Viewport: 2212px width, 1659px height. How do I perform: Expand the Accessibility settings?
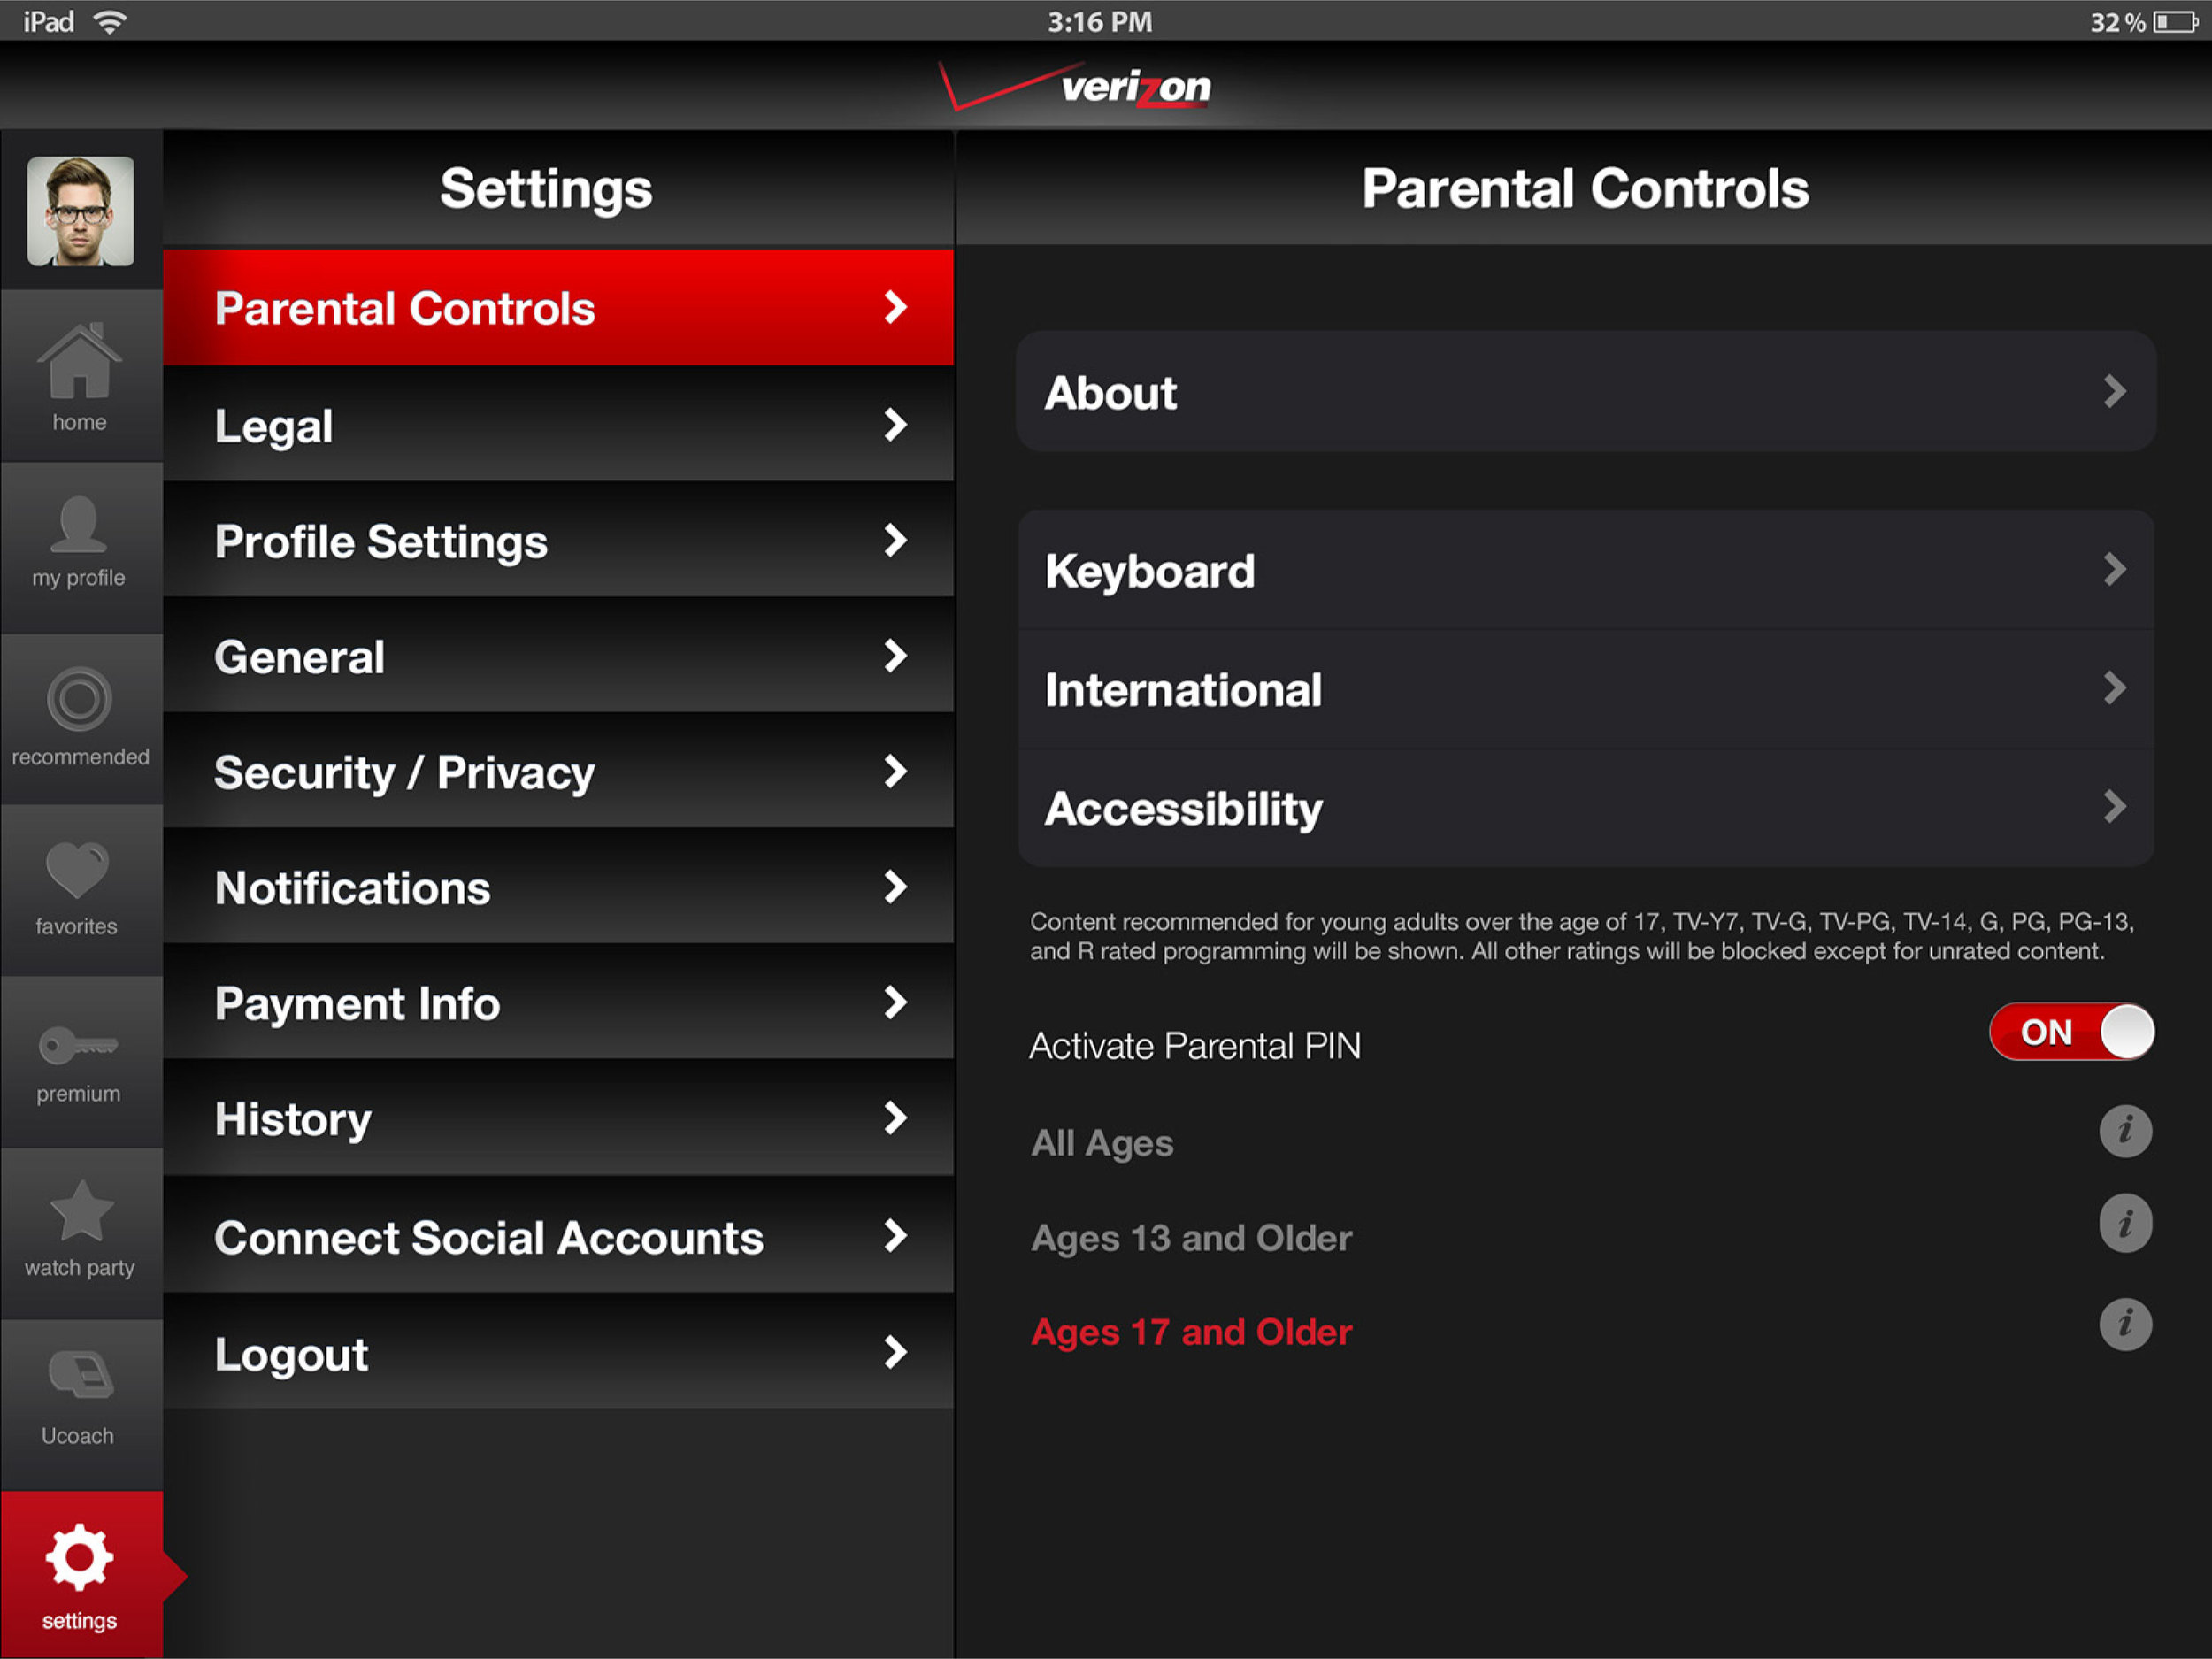[x=1585, y=809]
